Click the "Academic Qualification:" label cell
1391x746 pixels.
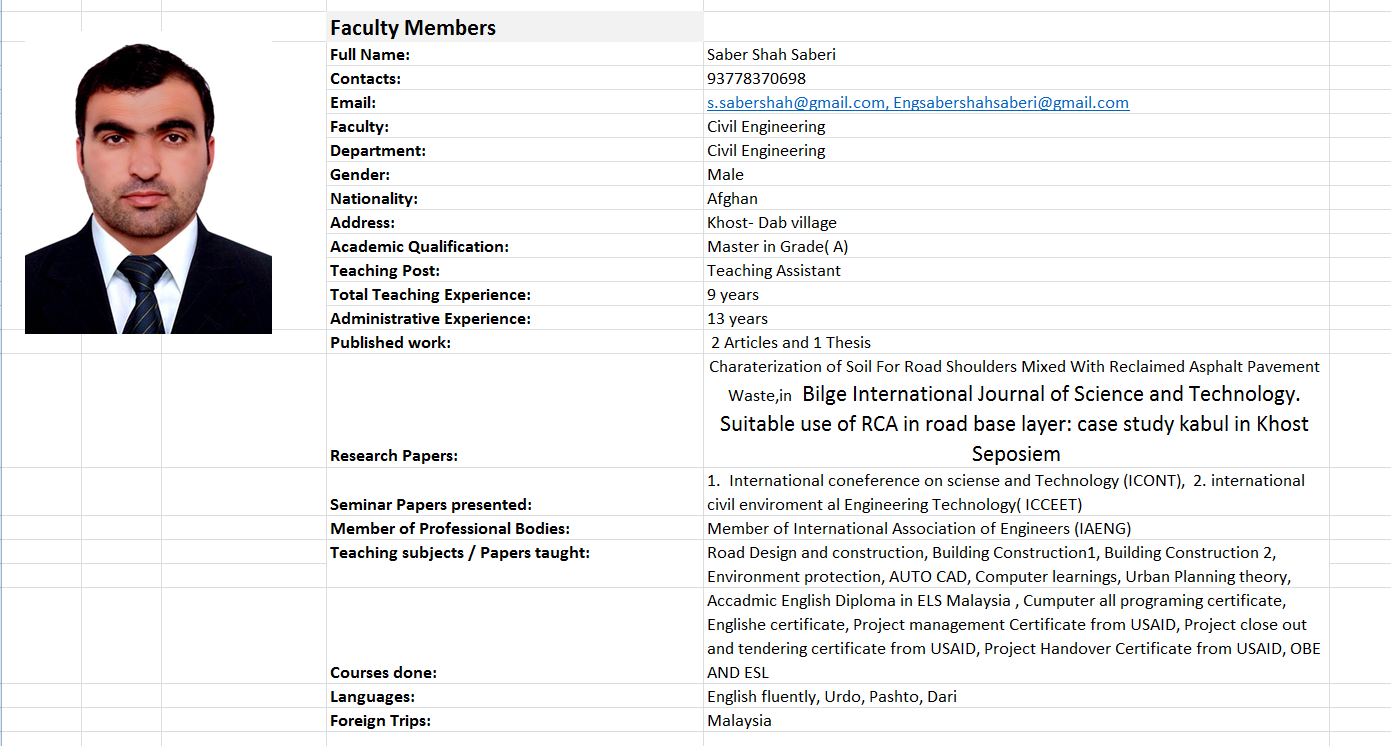click(x=515, y=246)
